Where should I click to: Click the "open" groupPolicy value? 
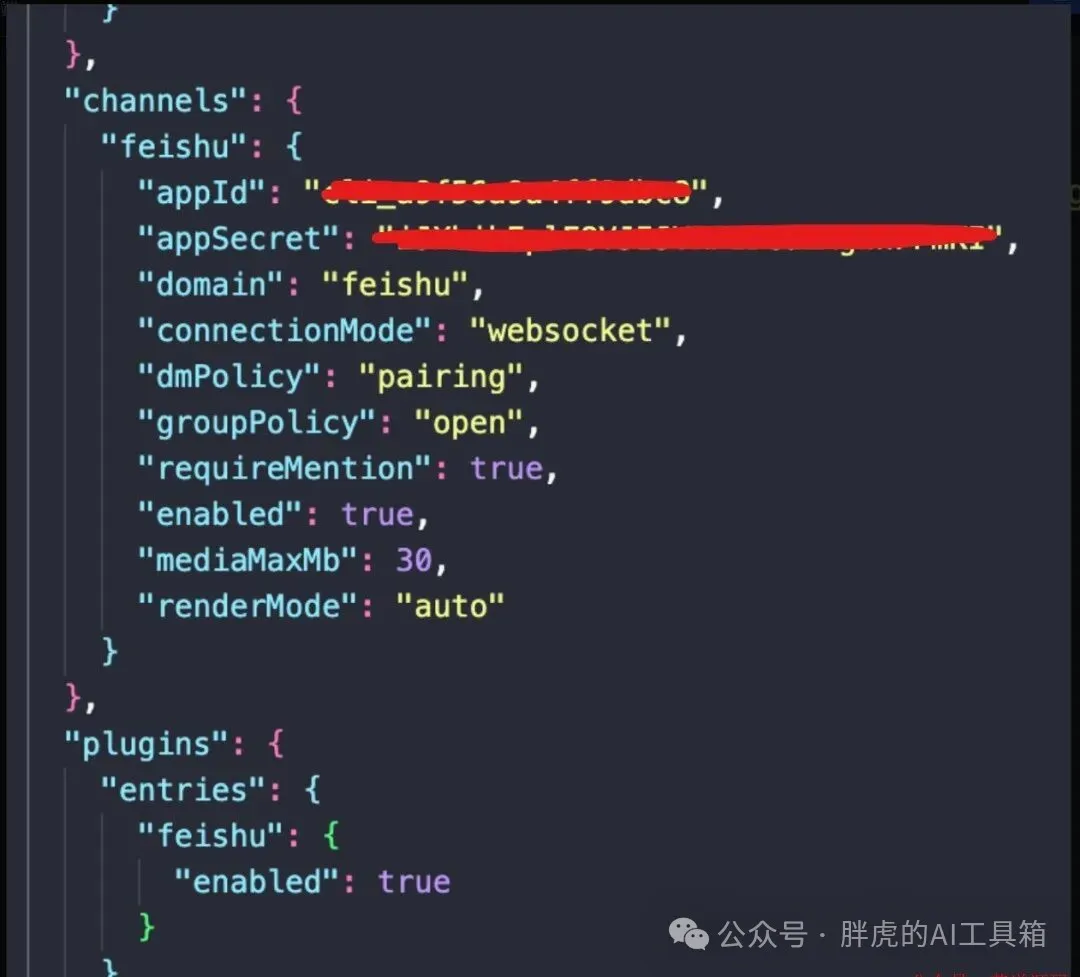point(468,422)
